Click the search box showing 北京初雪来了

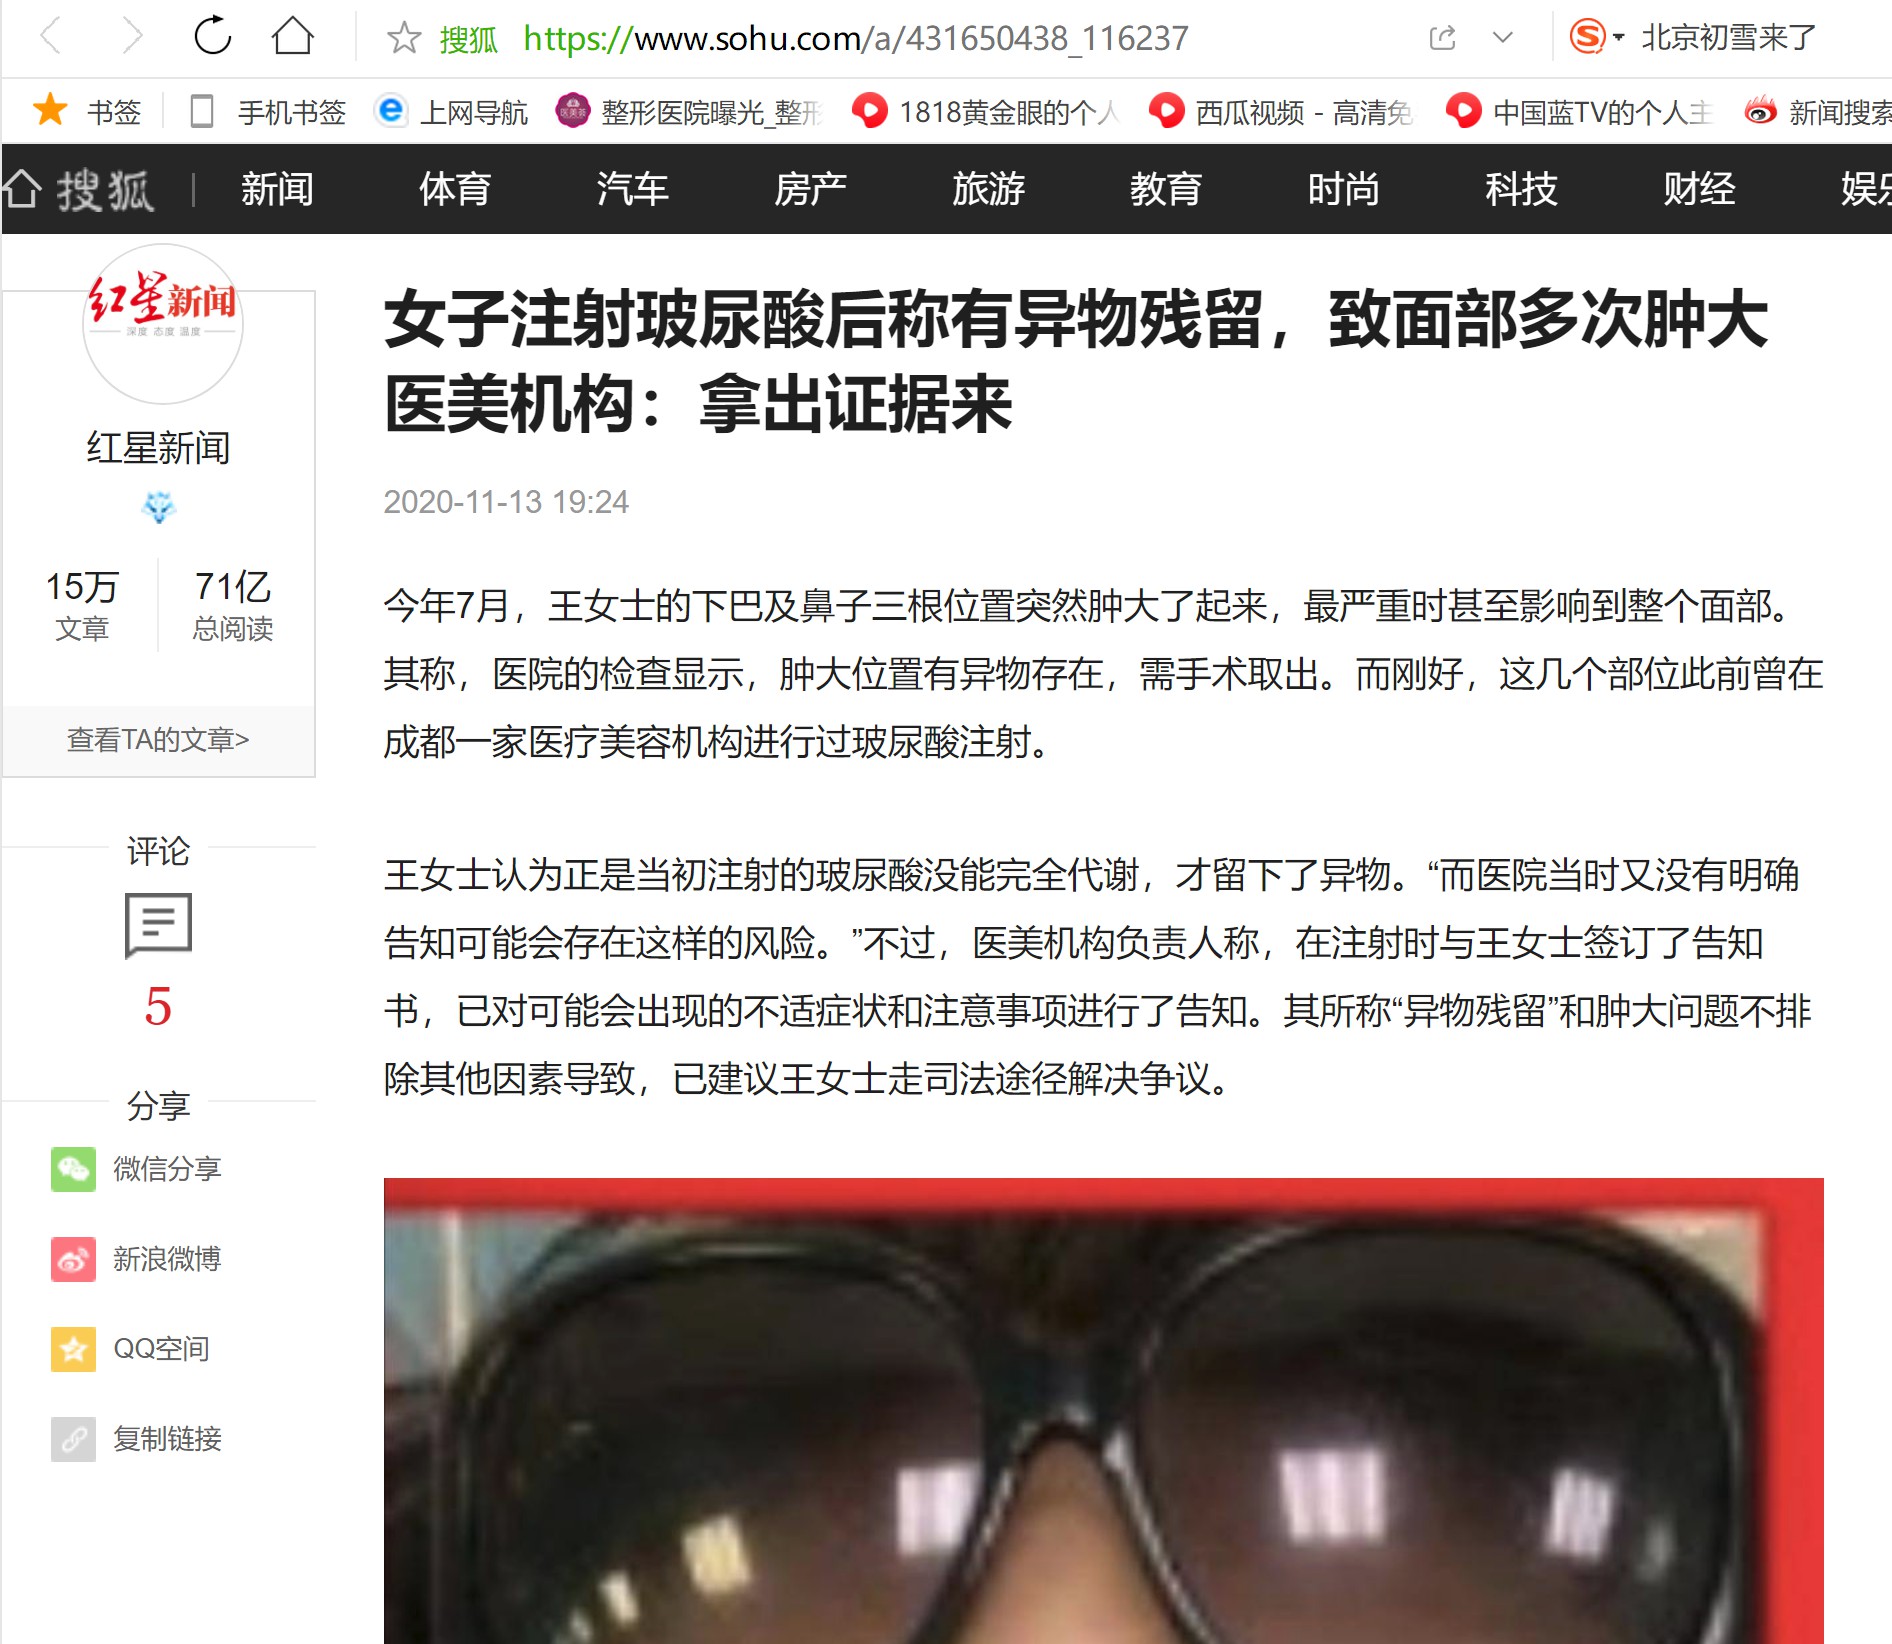(1728, 38)
